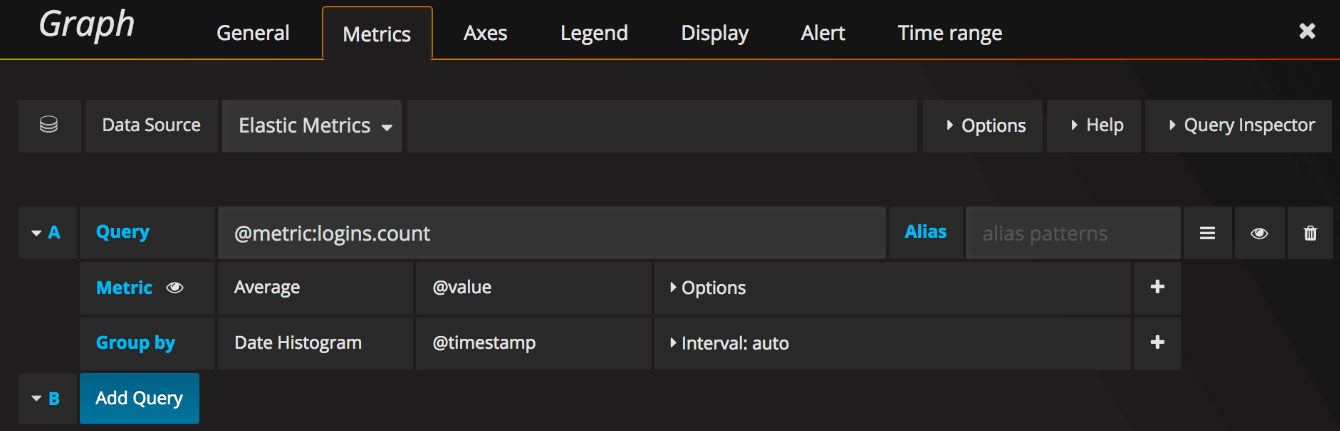Expand the Help section
The height and width of the screenshot is (431, 1340).
point(1095,126)
